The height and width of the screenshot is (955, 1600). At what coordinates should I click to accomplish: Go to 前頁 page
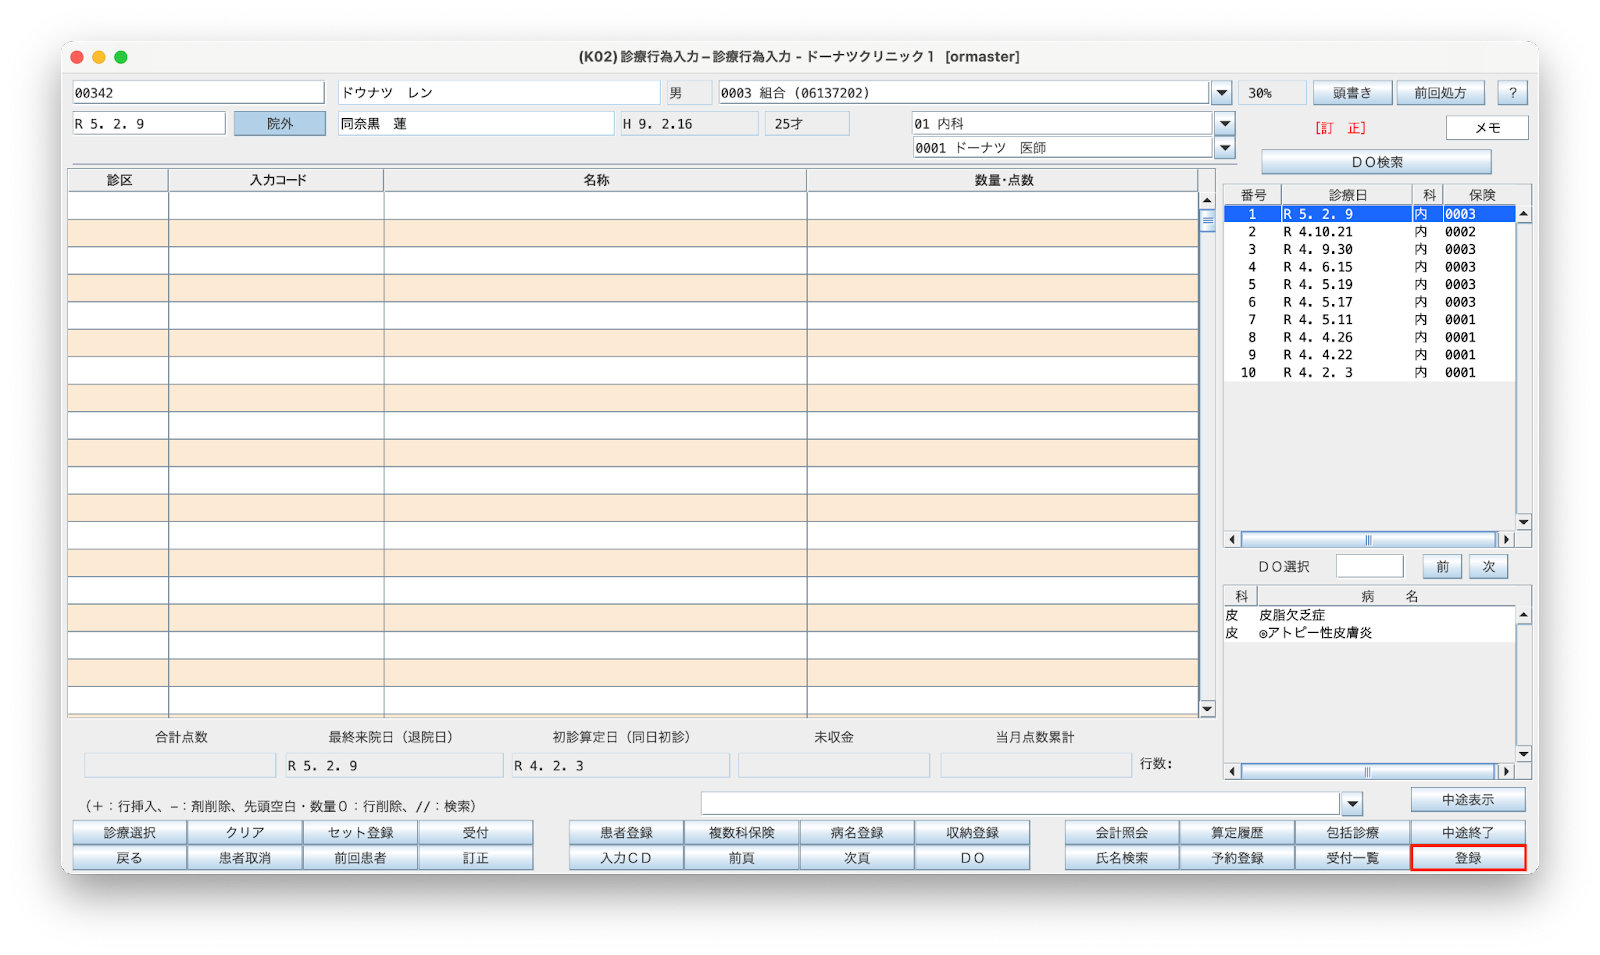742,858
